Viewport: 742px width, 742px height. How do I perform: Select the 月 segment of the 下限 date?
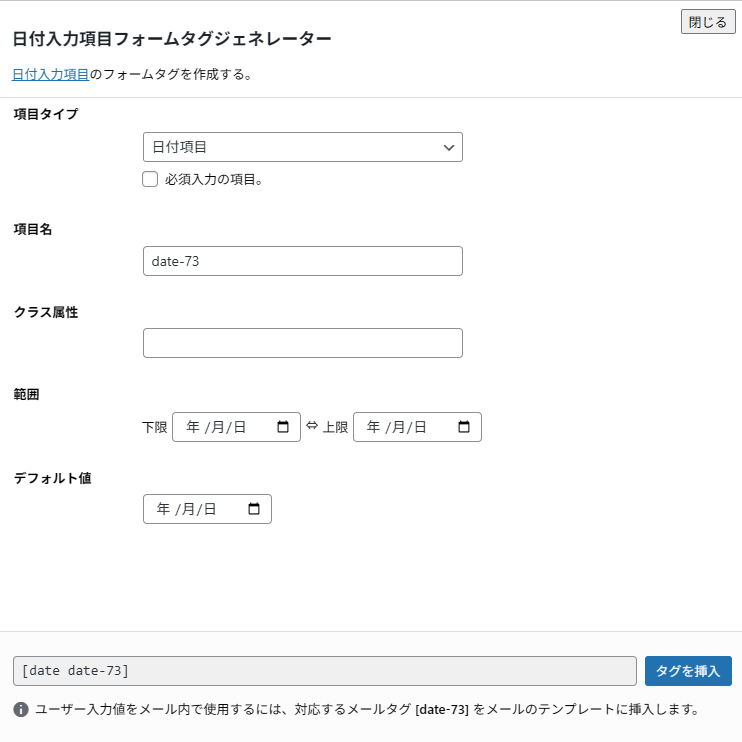(x=217, y=427)
